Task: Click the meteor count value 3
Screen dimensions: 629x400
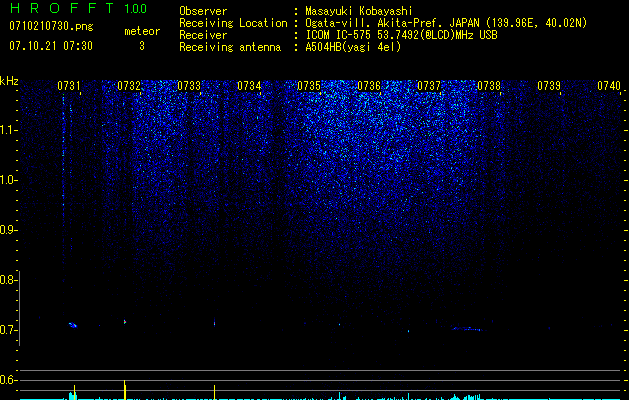Action: coord(142,46)
